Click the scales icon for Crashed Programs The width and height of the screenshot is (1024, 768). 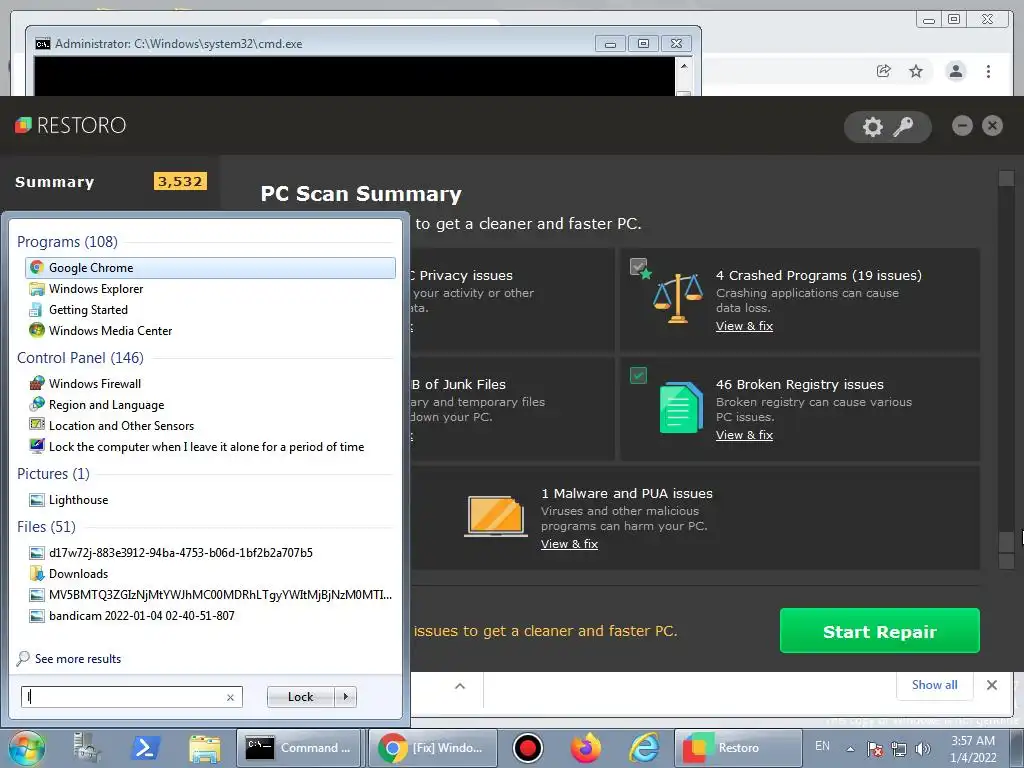coord(678,299)
